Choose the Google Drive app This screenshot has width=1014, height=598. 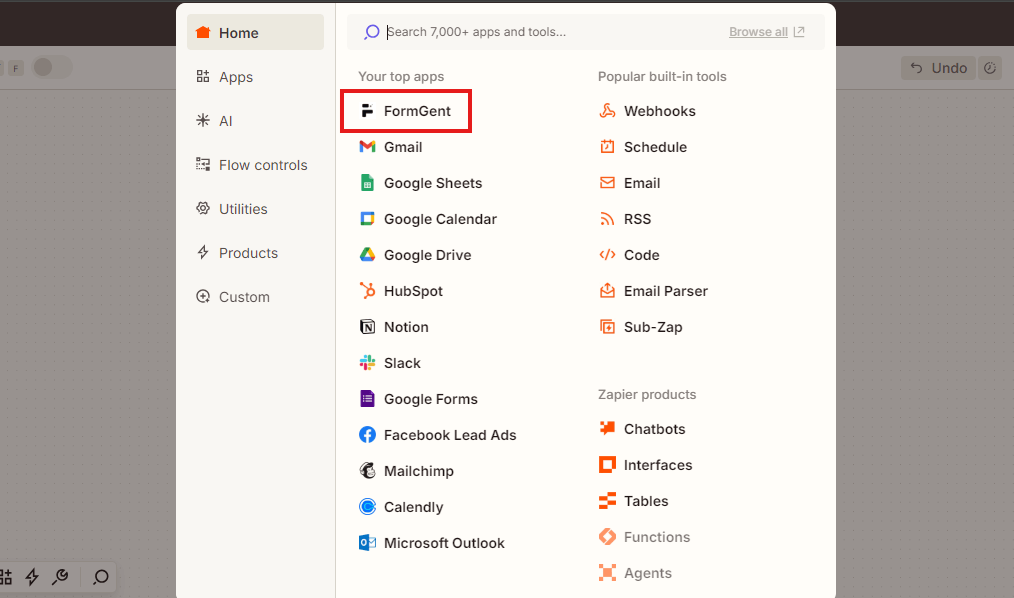tap(415, 255)
